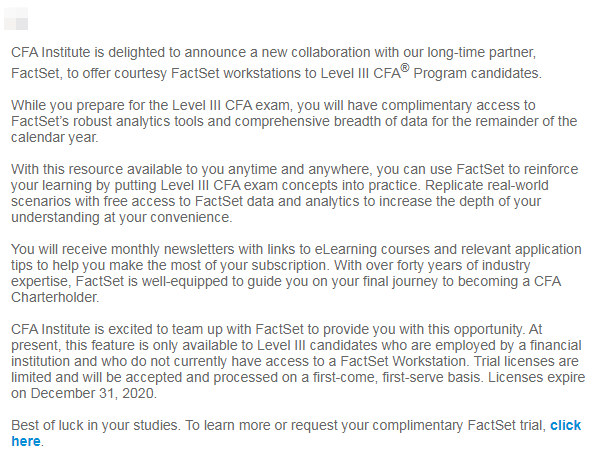Click the 'You will receive monthly newsletters' paragraph
The width and height of the screenshot is (595, 461).
click(x=296, y=273)
